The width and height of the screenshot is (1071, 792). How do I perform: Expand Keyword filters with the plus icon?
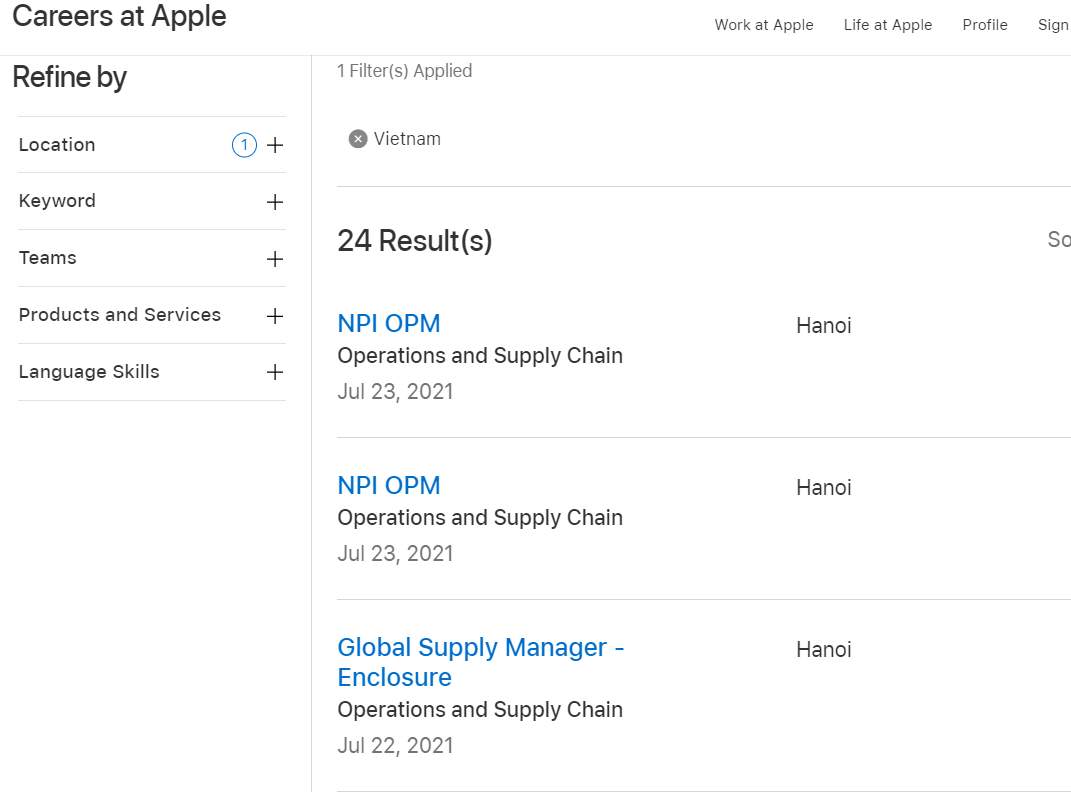(x=275, y=202)
